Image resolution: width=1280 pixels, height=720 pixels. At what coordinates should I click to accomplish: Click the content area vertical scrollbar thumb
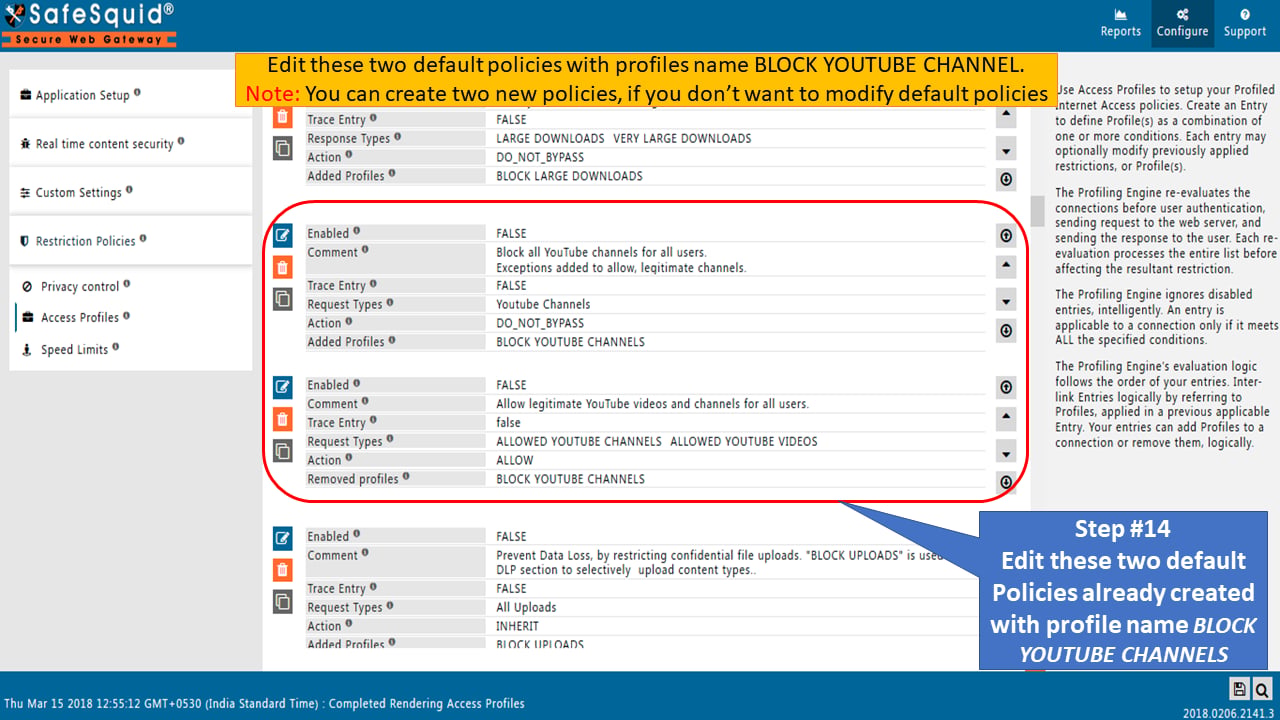click(x=1037, y=211)
